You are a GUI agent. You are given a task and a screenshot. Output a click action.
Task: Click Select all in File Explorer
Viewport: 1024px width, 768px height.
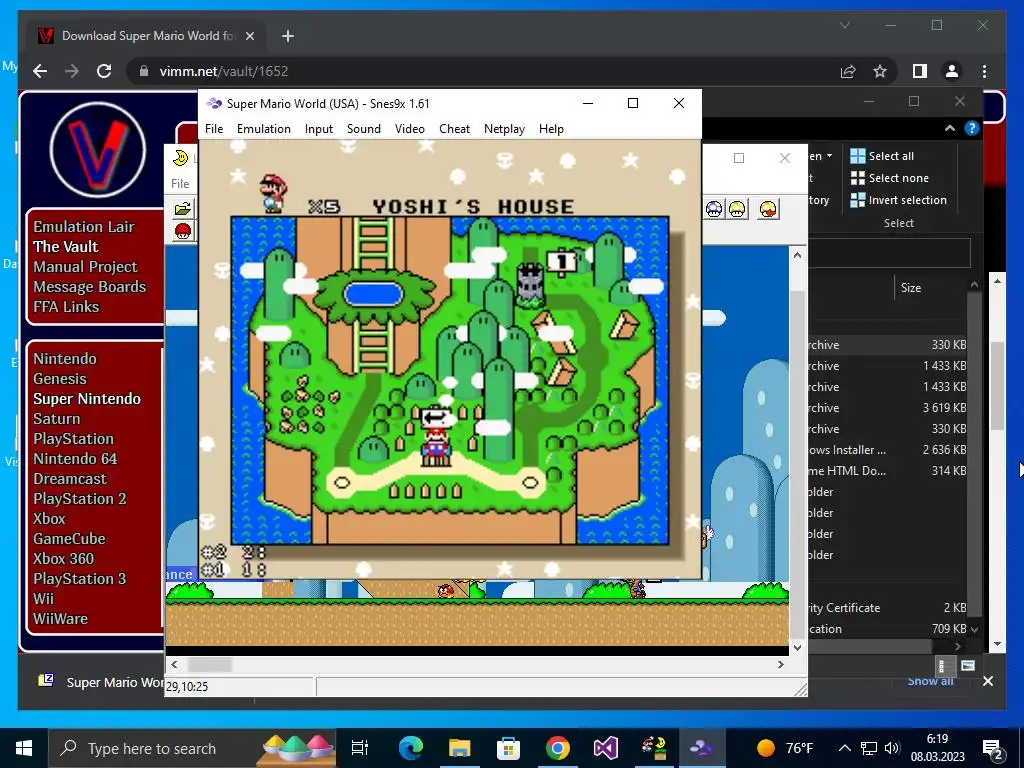tap(882, 155)
